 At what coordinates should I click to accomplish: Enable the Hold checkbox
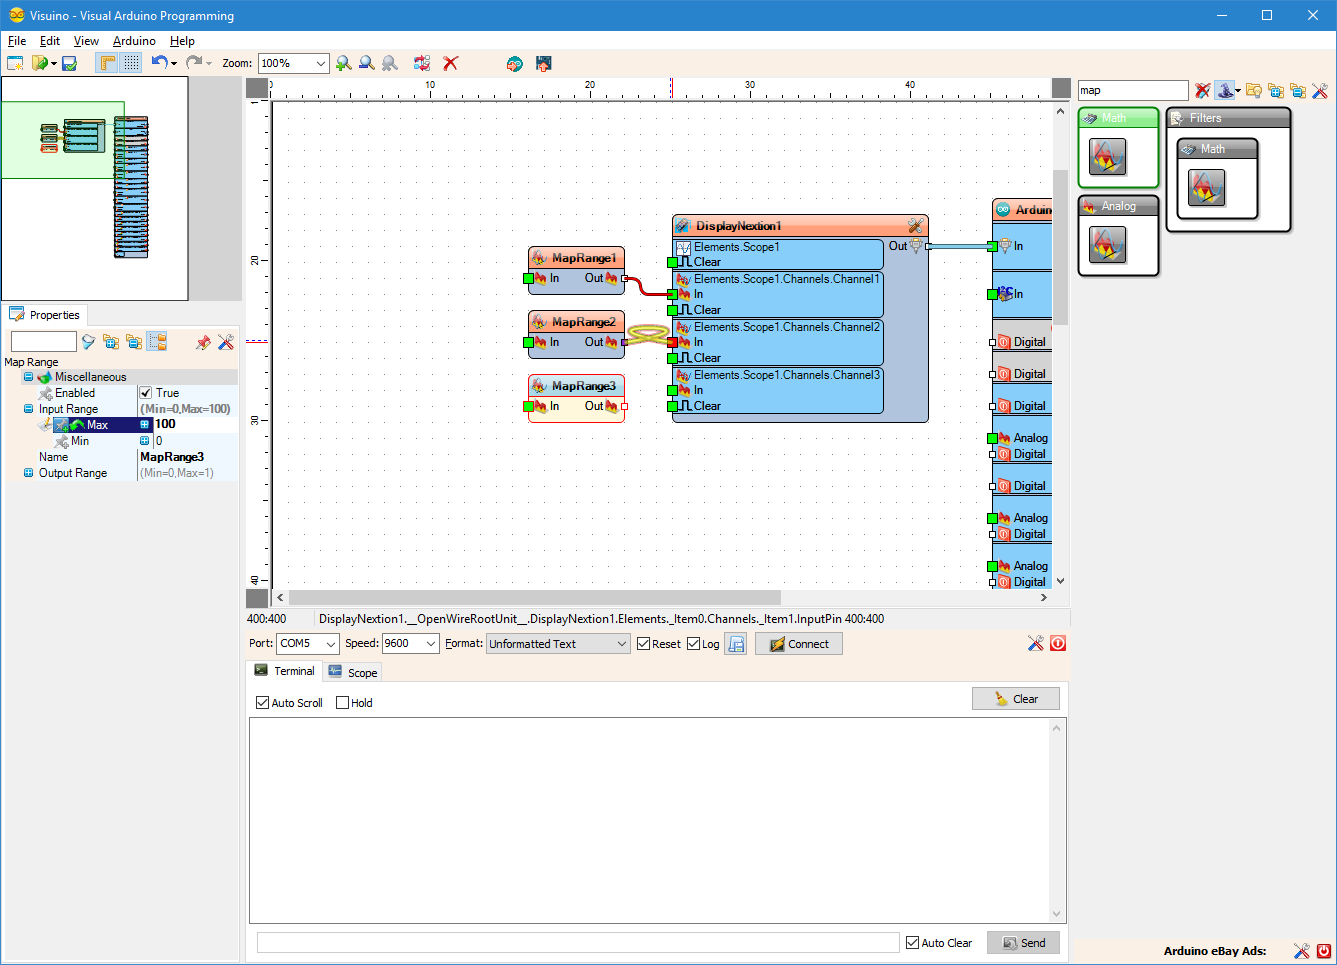tap(343, 703)
